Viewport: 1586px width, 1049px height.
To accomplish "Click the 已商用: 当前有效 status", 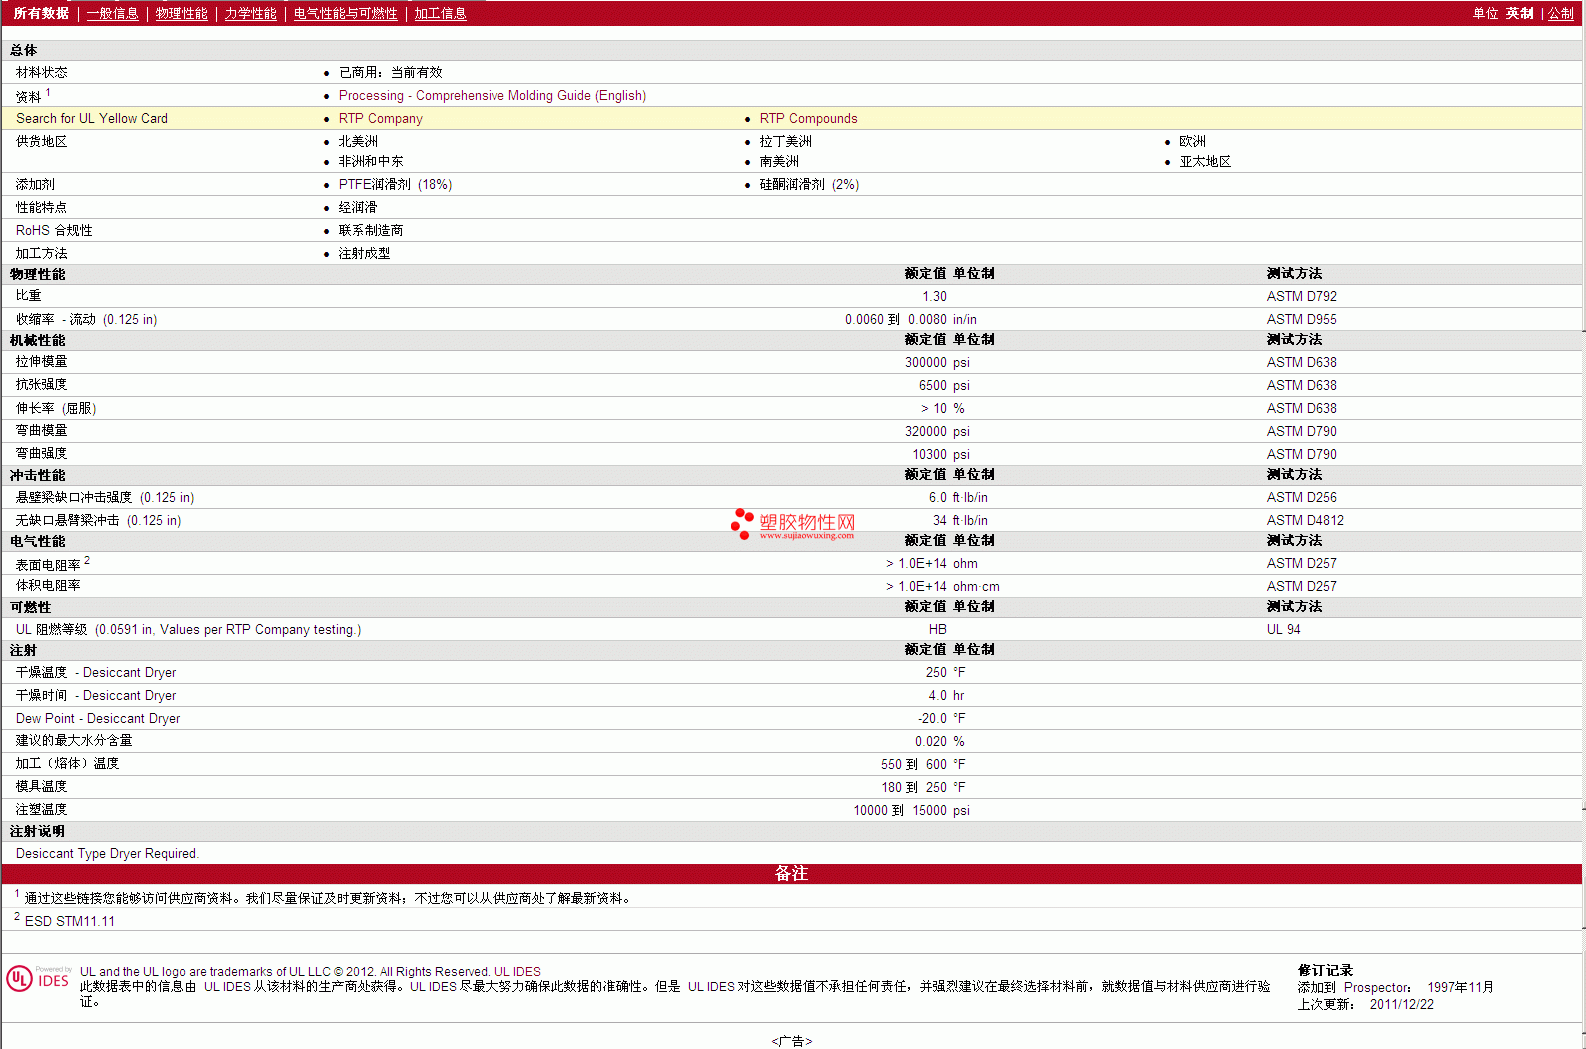I will [x=390, y=73].
